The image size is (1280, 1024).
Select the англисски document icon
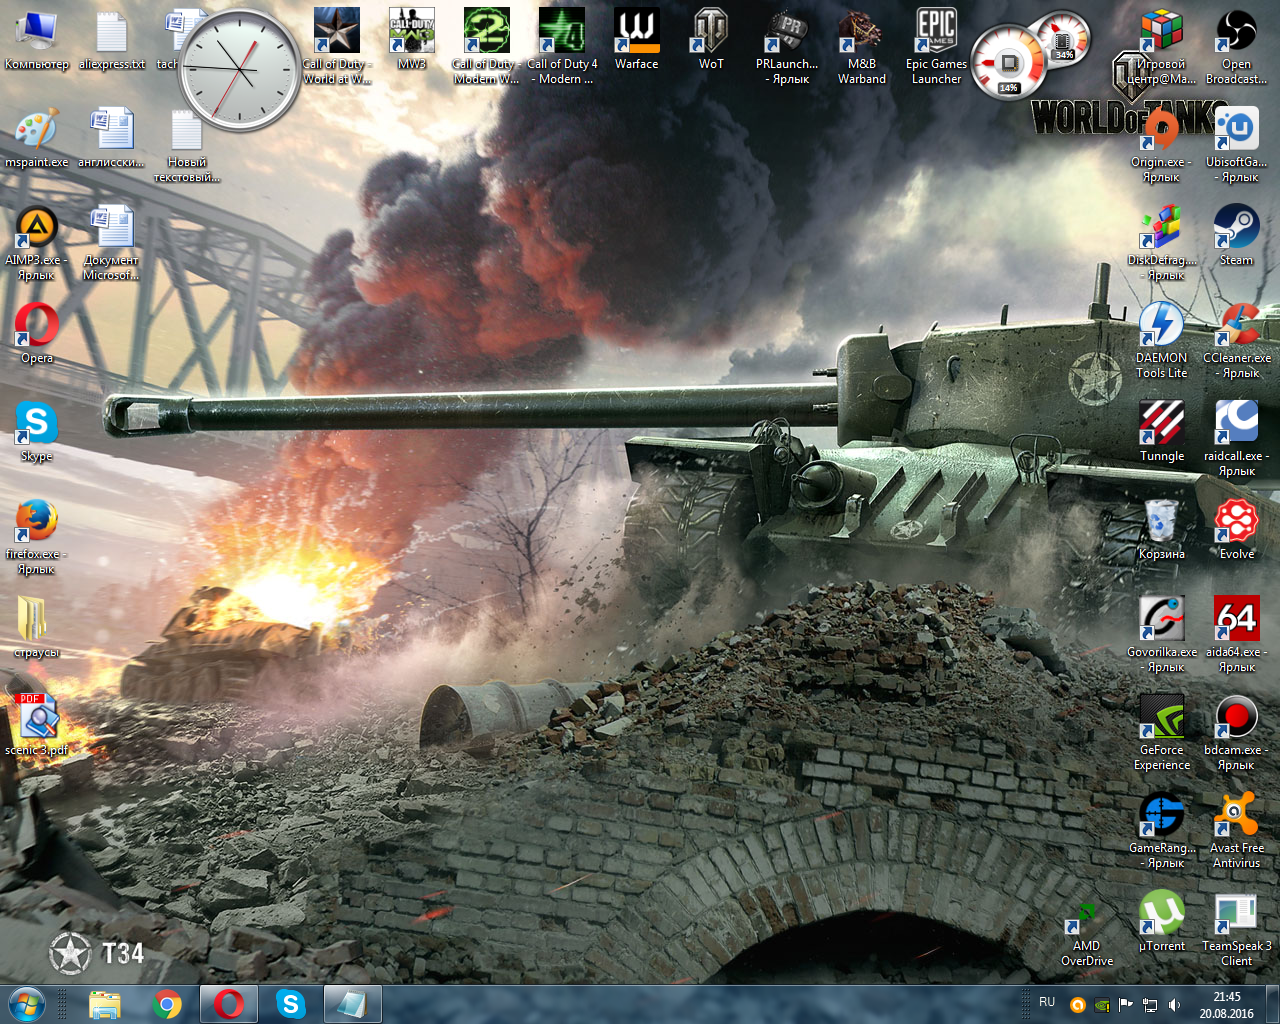[112, 138]
